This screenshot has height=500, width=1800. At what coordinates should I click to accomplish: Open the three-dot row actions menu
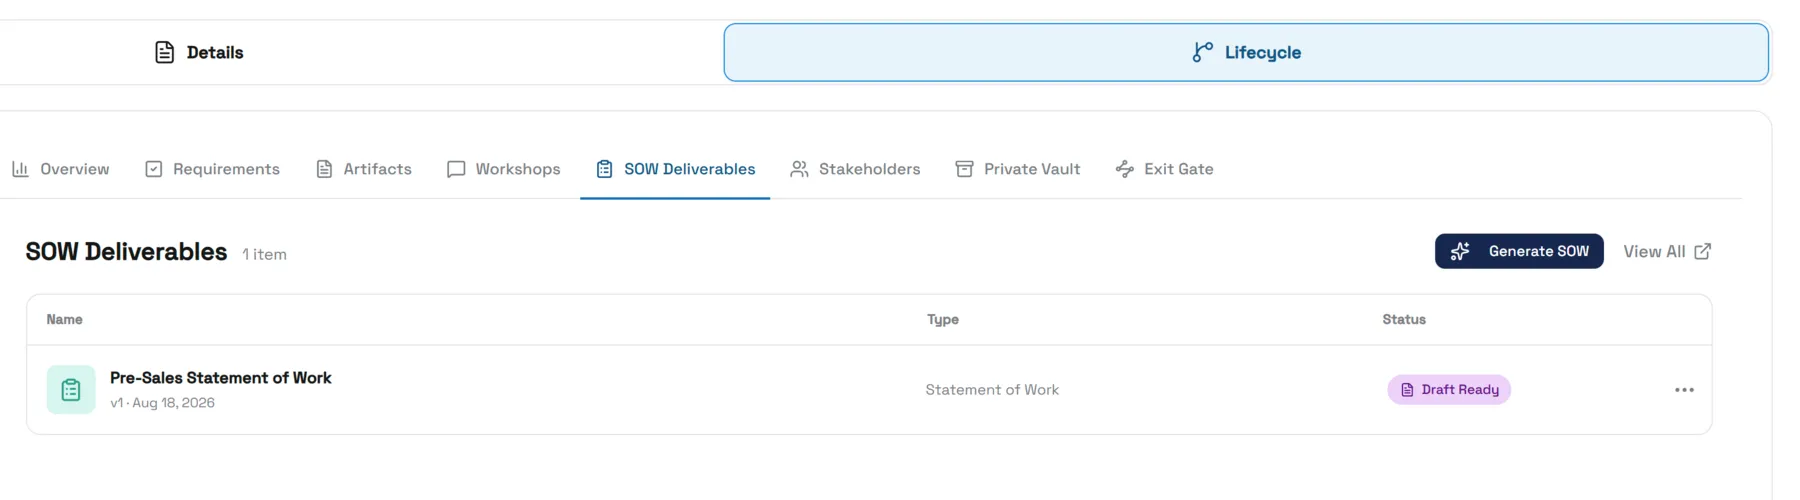tap(1684, 390)
